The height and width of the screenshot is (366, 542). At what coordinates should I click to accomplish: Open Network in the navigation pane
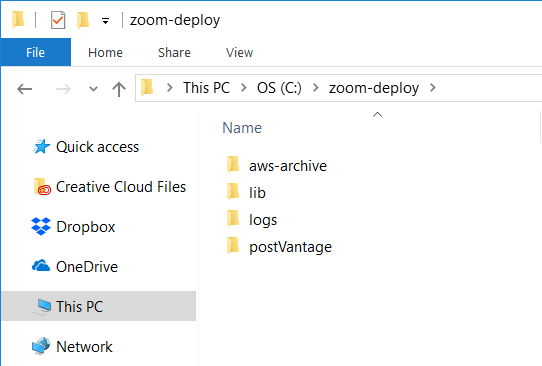(x=72, y=347)
